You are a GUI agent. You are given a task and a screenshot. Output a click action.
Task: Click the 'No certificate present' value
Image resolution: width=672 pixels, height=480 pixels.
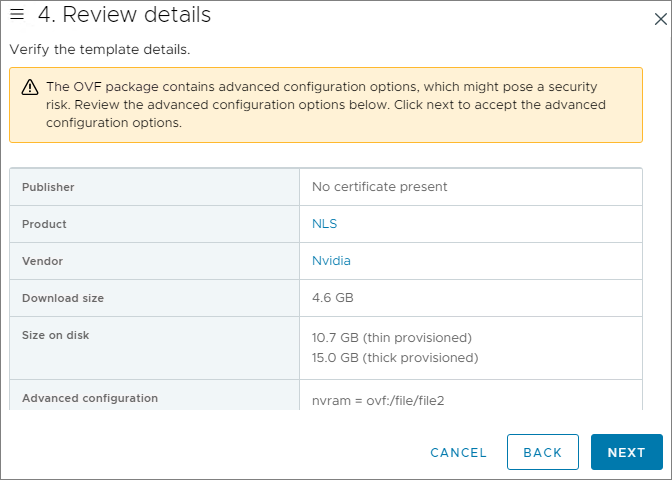click(x=379, y=187)
